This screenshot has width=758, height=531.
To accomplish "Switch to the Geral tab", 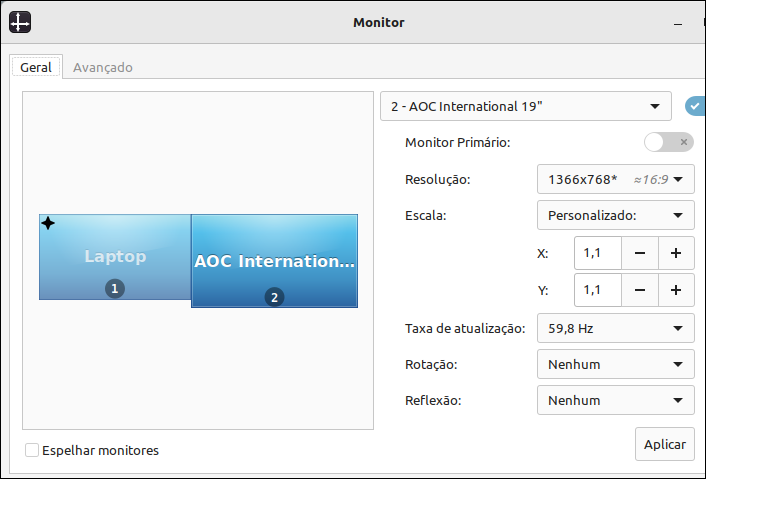I will (x=36, y=67).
